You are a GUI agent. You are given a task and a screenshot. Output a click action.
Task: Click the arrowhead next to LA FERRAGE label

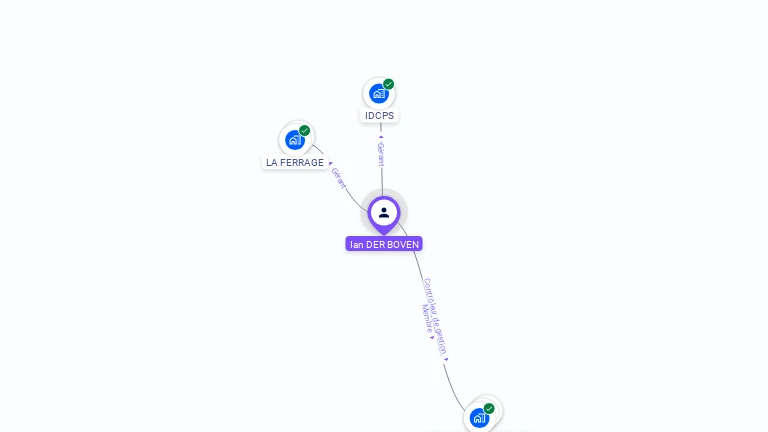331,163
